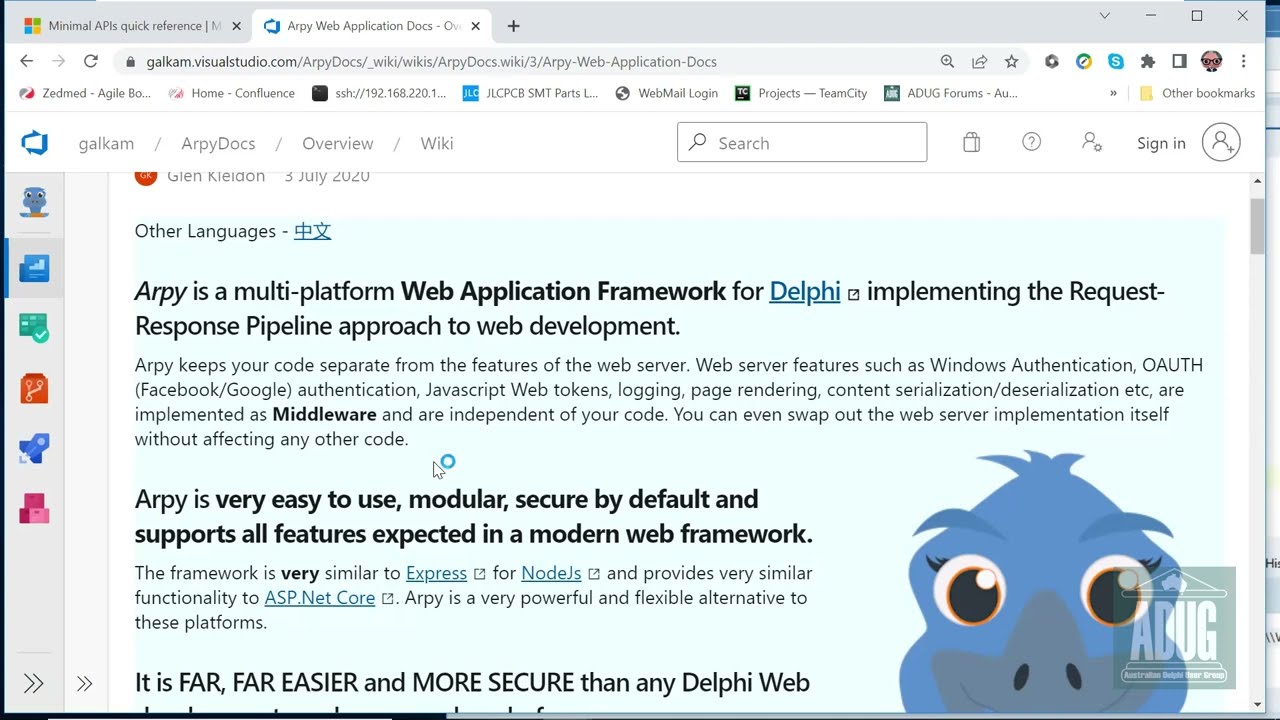Screen dimensions: 1280x720
Task: Open the Zedmed - Agile Bo... bookmark
Action: 85,93
